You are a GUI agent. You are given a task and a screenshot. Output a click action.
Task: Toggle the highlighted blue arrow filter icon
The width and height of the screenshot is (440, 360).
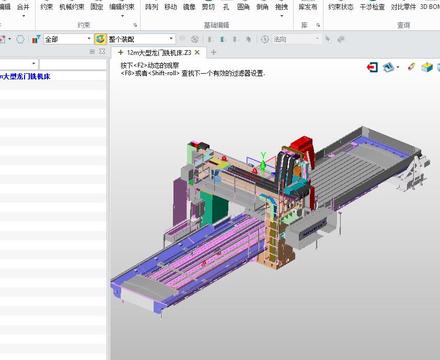[222, 39]
